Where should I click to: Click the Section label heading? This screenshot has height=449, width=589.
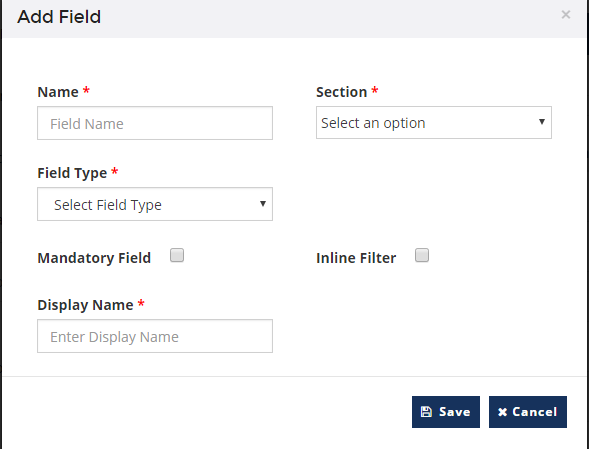pyautogui.click(x=341, y=92)
